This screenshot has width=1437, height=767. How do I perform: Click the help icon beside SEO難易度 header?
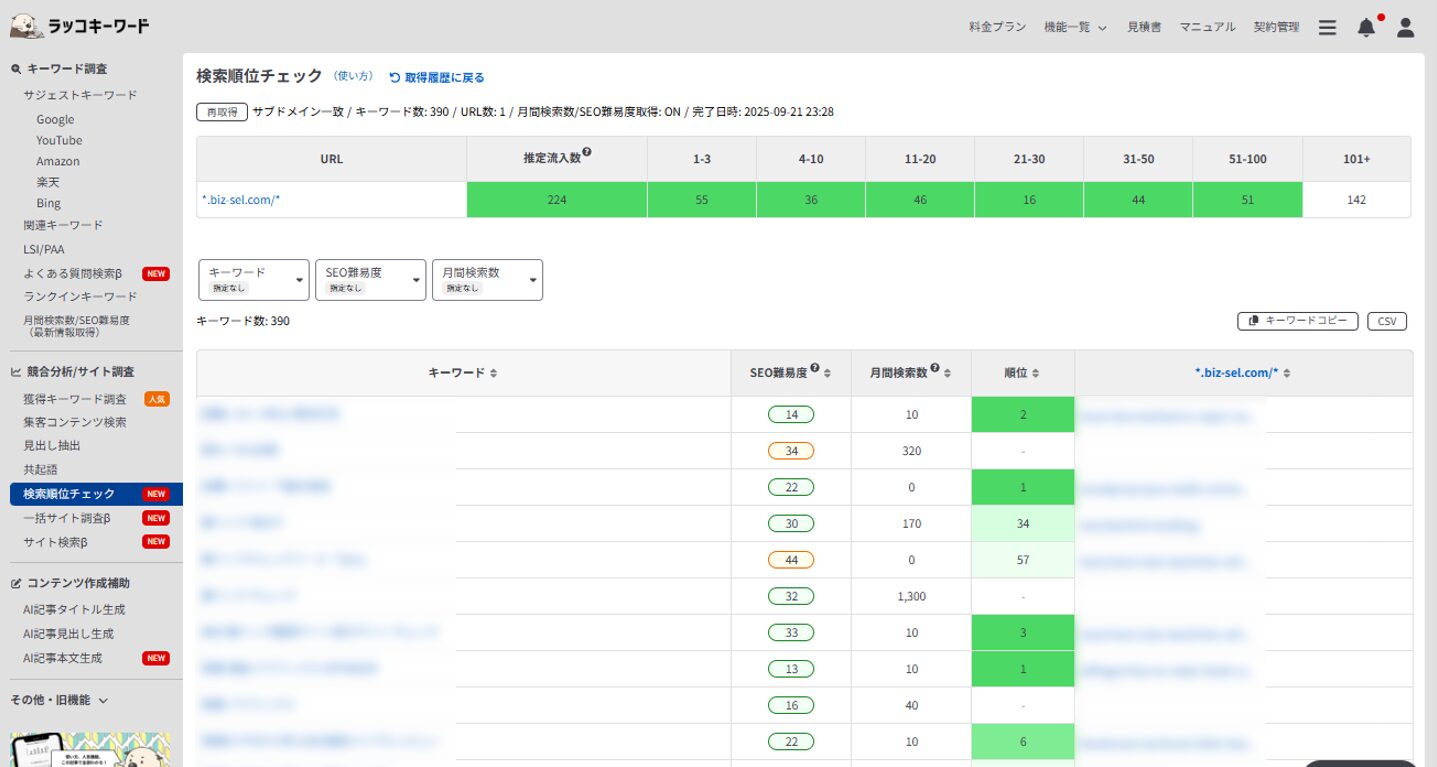pyautogui.click(x=815, y=368)
